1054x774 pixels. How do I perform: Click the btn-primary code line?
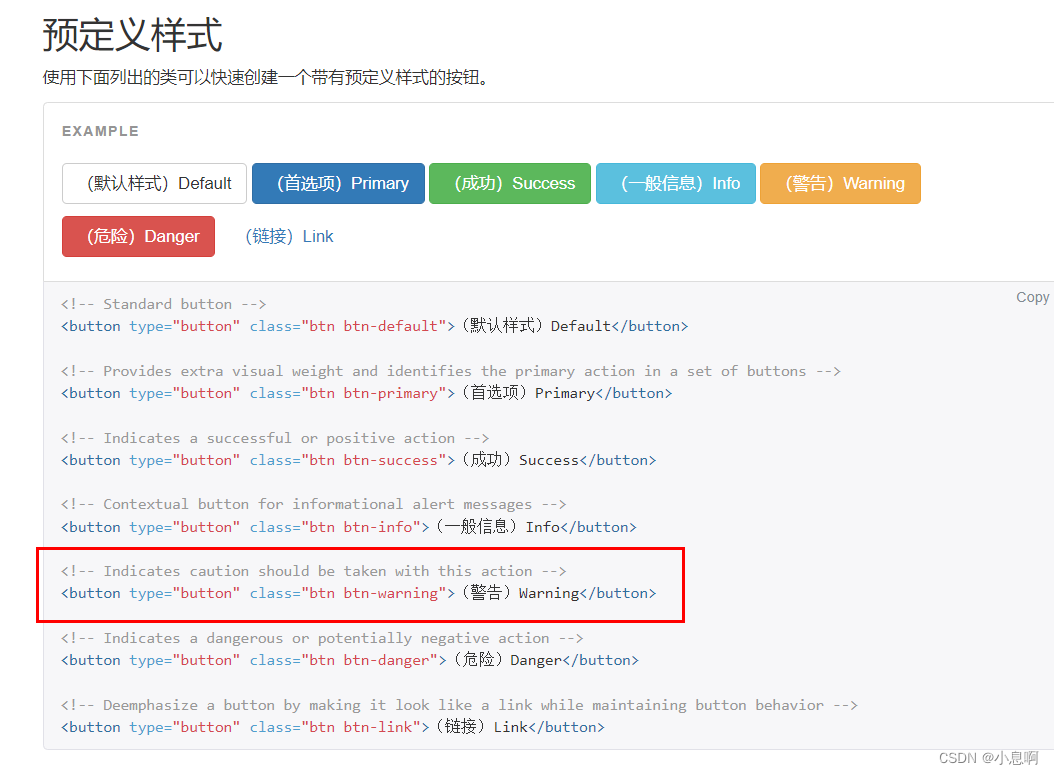(x=366, y=393)
